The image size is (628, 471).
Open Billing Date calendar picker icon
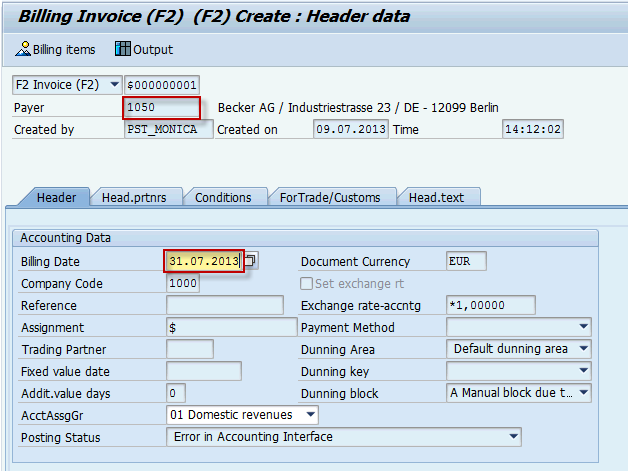point(250,261)
